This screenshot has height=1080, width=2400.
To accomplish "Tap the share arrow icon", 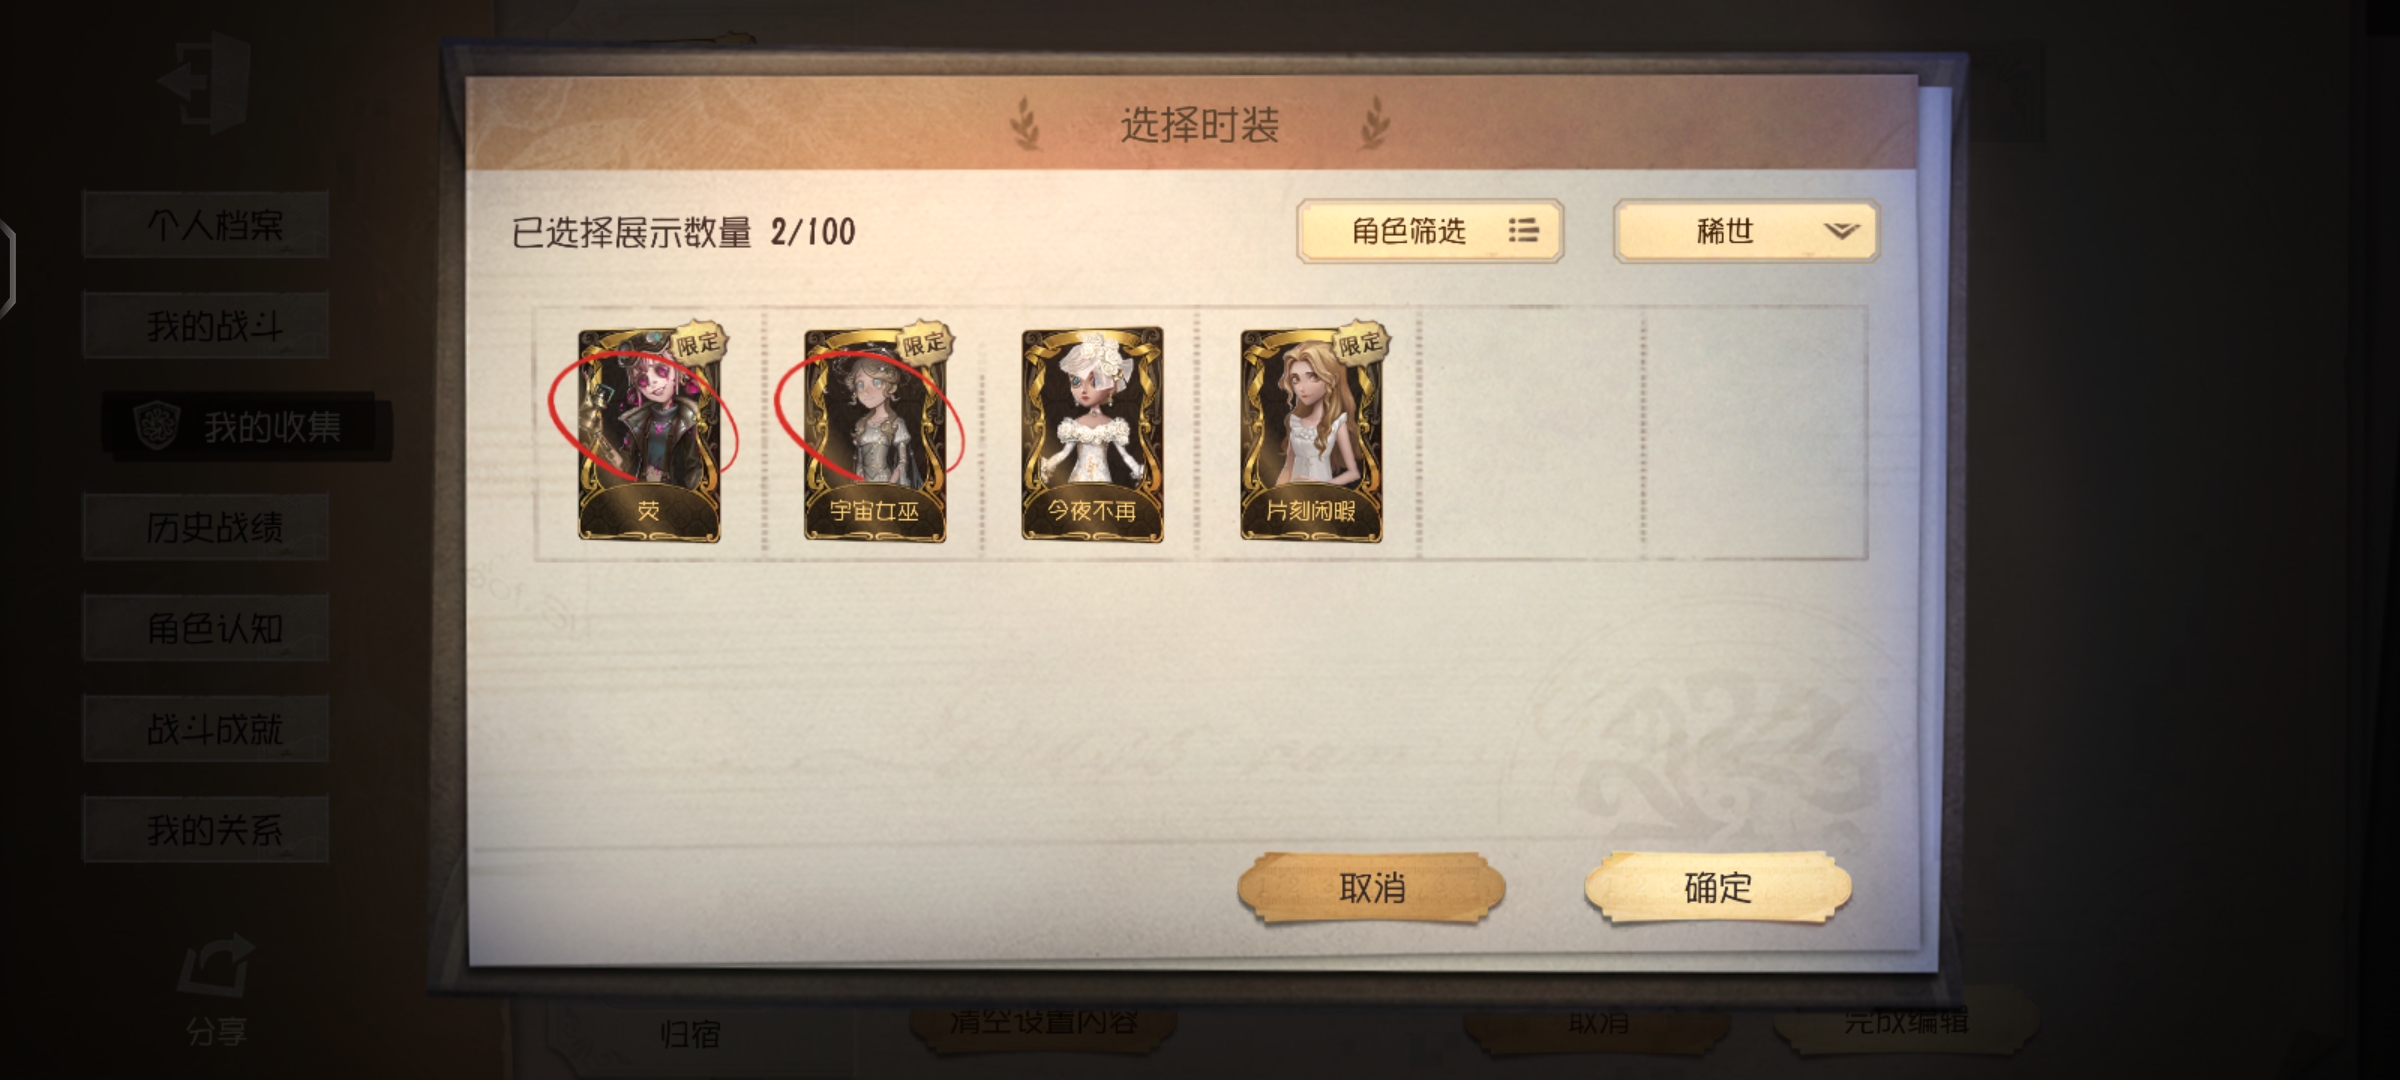I will [214, 965].
